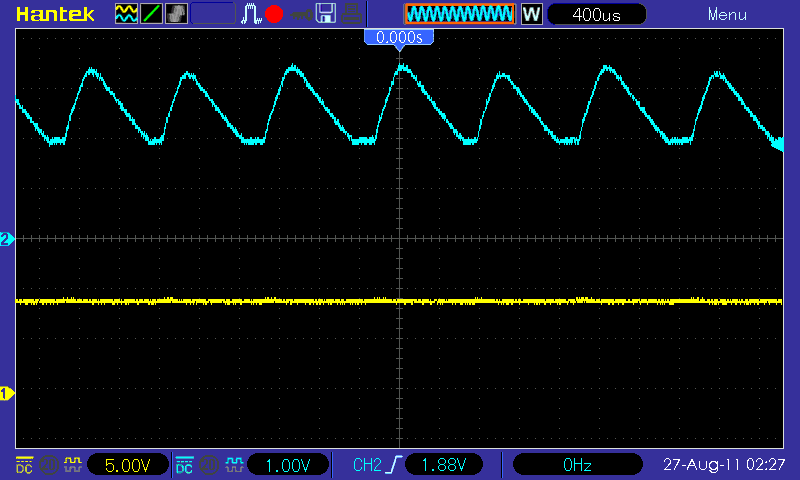
Task: Click the 0.000s trigger position marker
Action: [399, 37]
